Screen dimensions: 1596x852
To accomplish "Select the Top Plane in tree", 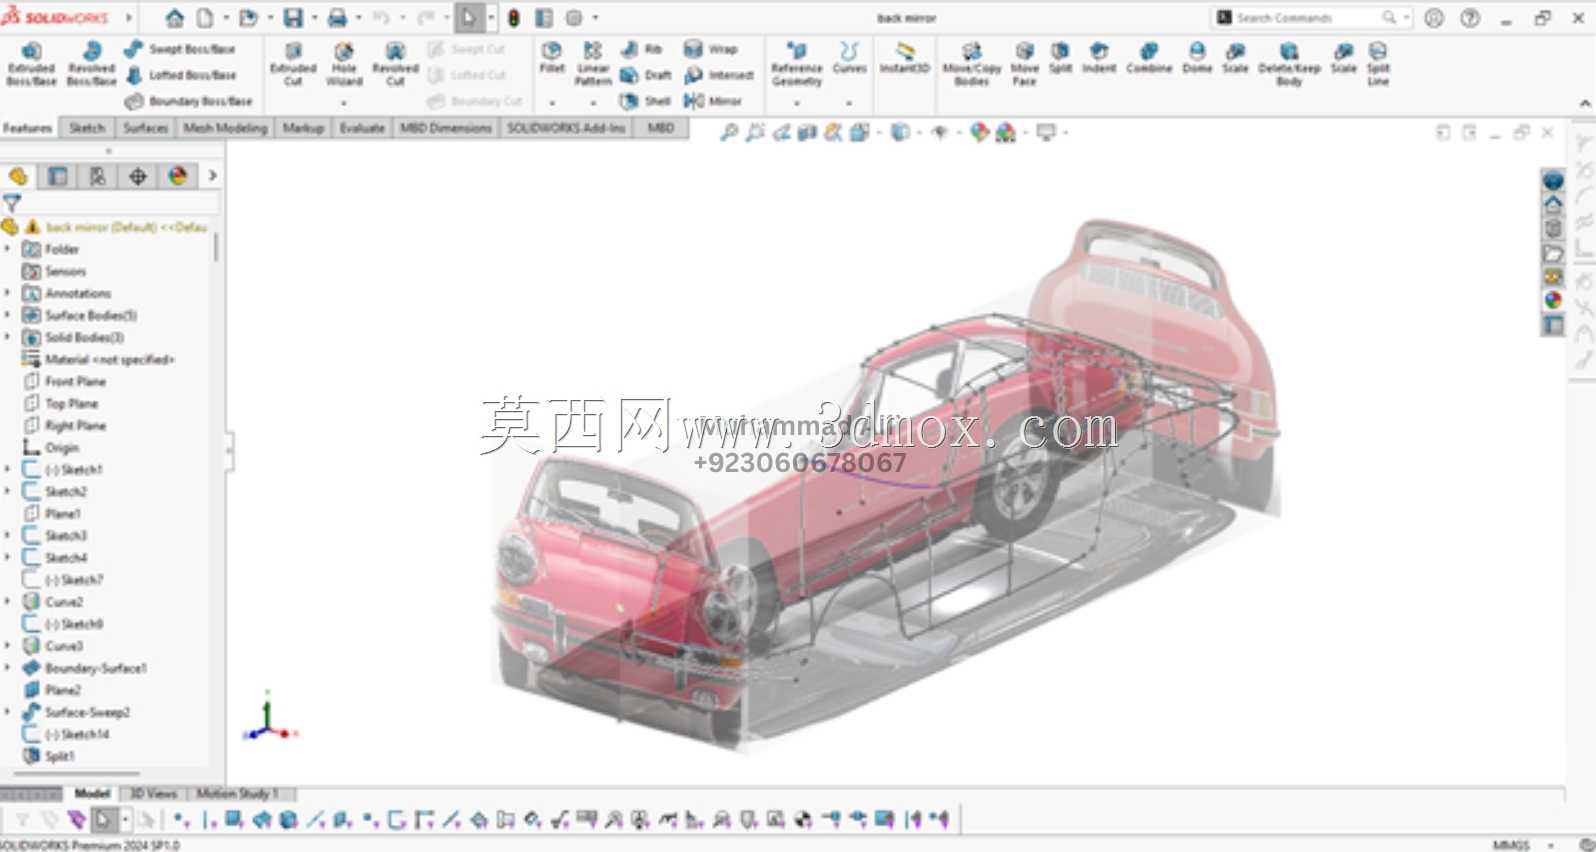I will point(71,403).
